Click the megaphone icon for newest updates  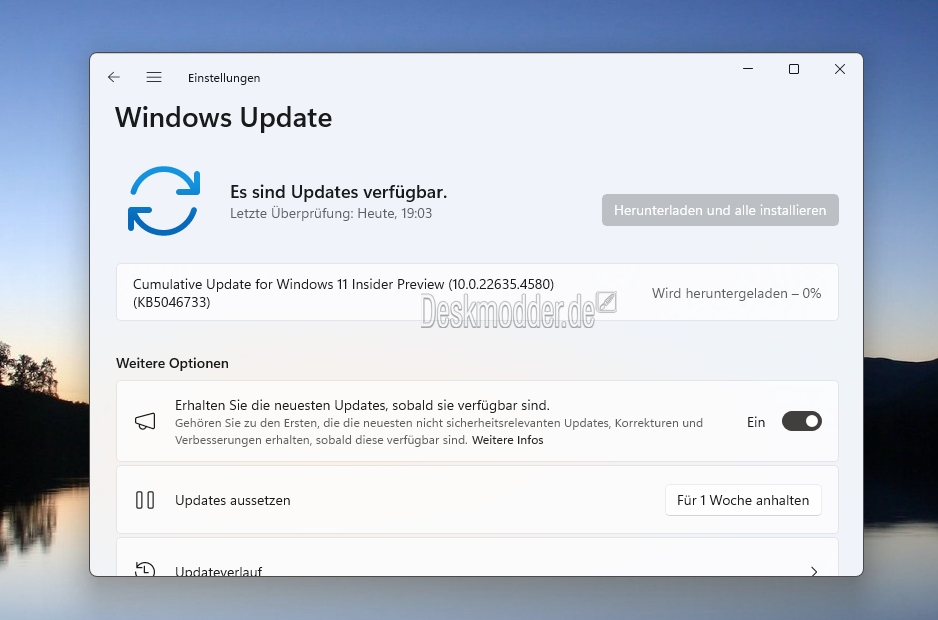coord(145,421)
